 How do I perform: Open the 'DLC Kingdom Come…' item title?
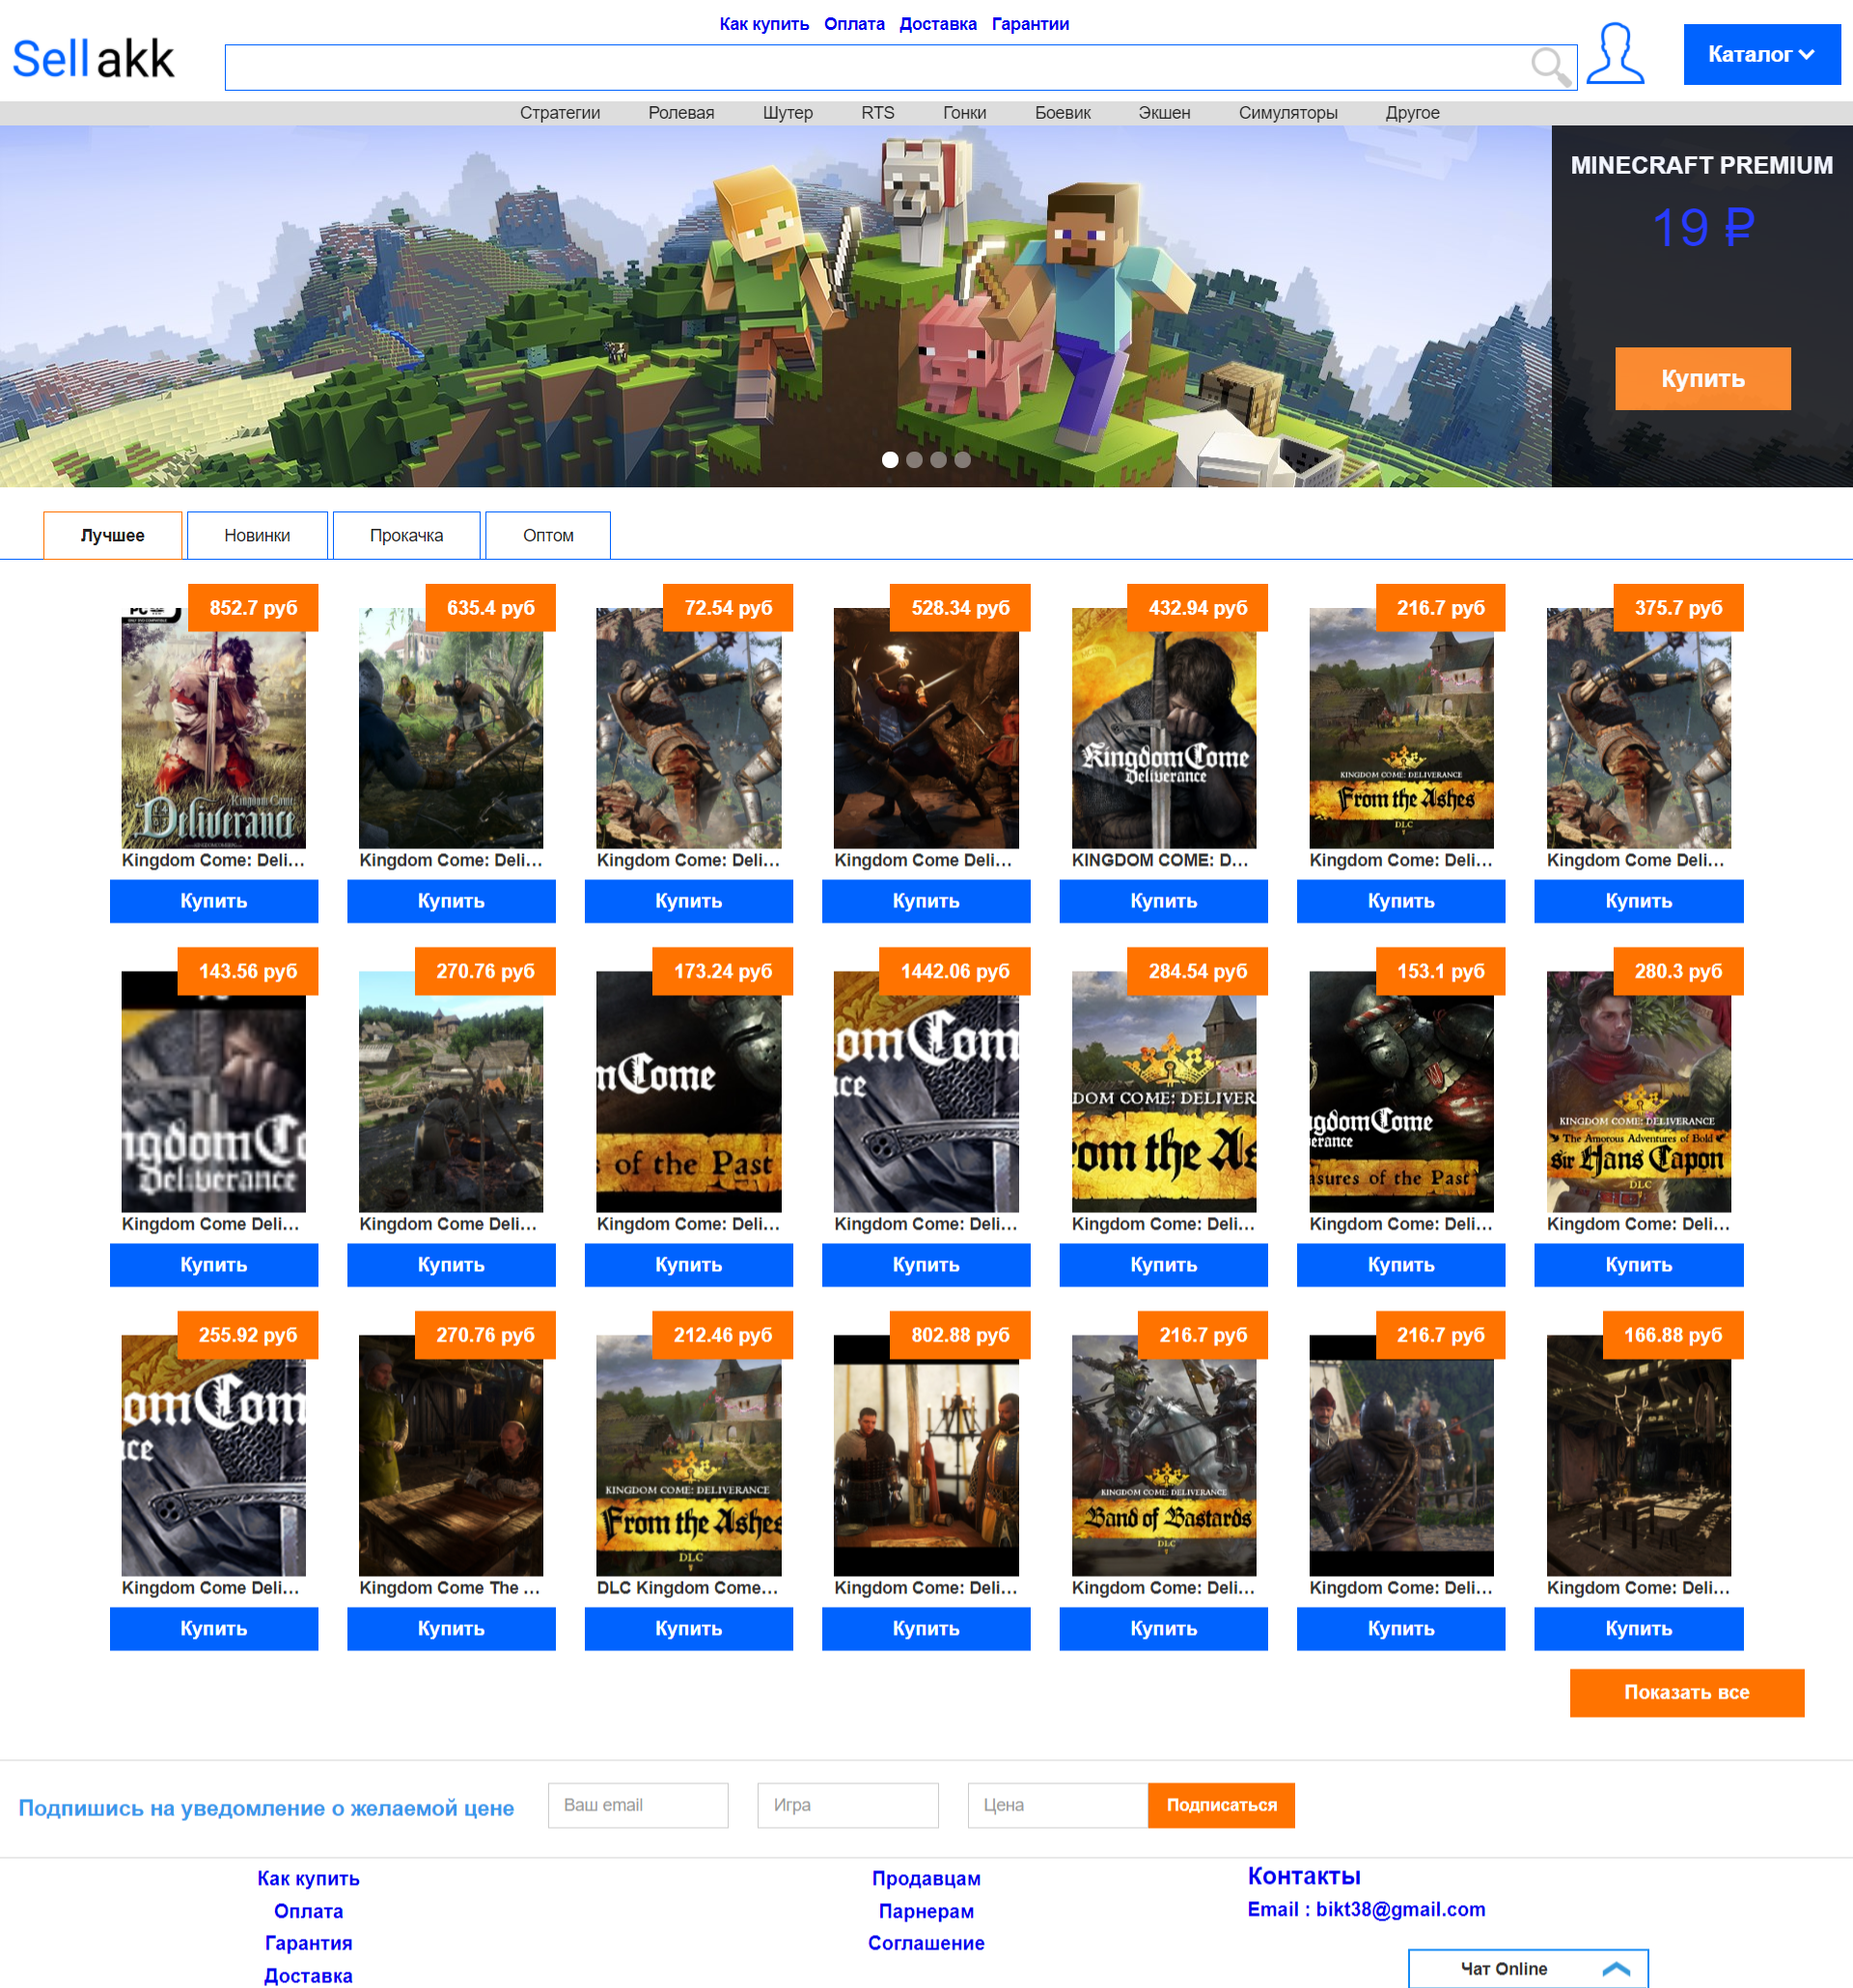687,1588
